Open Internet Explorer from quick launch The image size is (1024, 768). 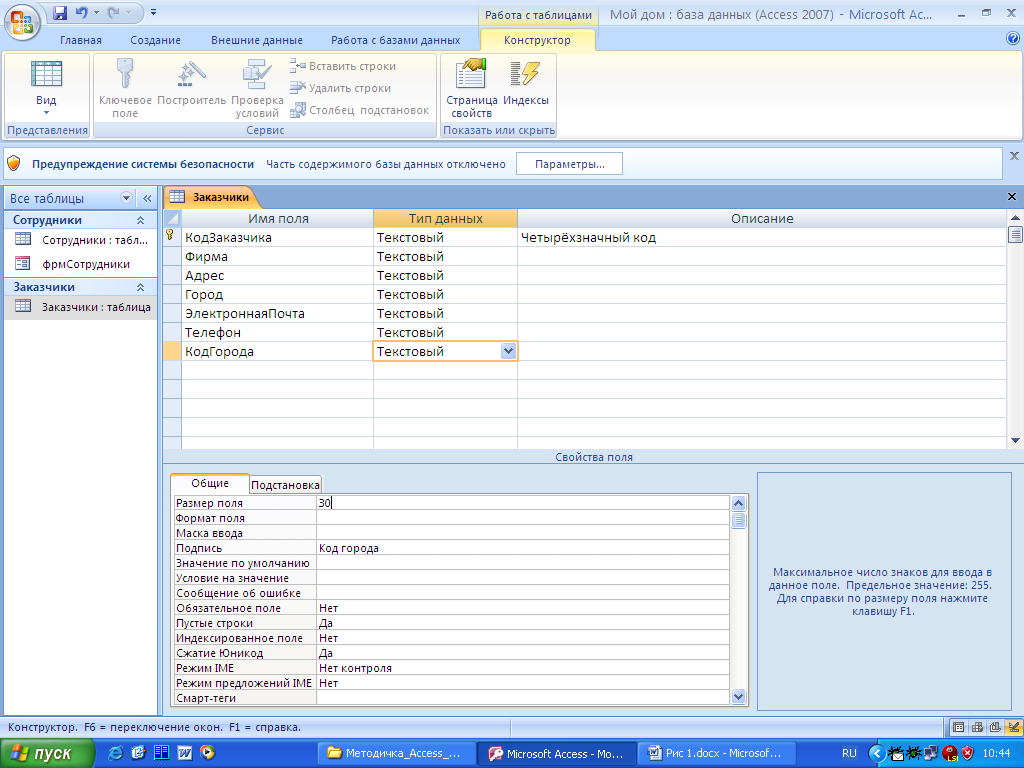115,753
